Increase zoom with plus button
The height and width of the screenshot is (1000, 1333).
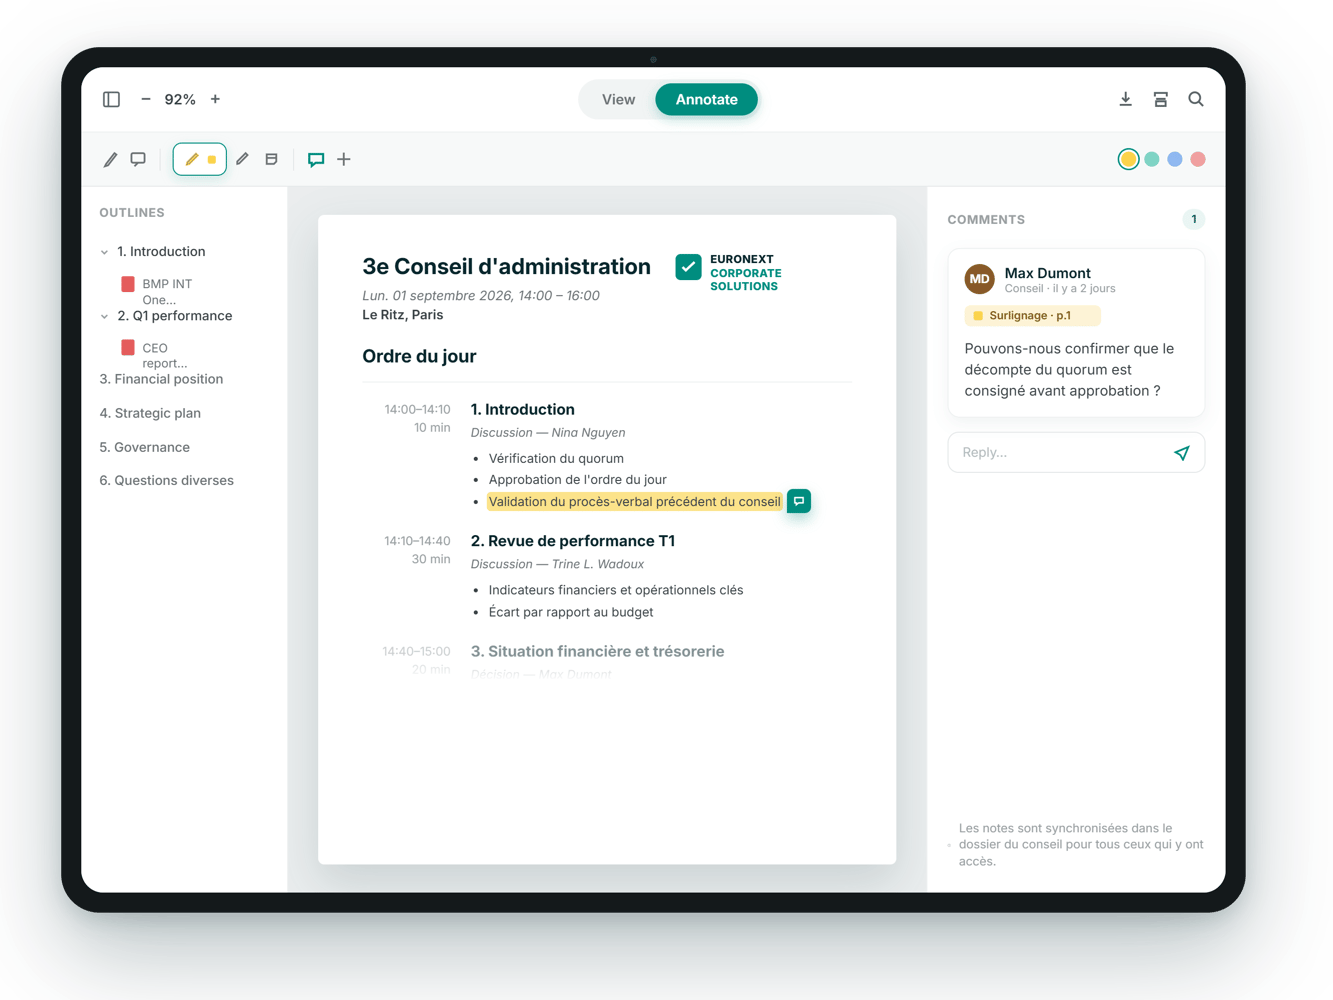215,99
